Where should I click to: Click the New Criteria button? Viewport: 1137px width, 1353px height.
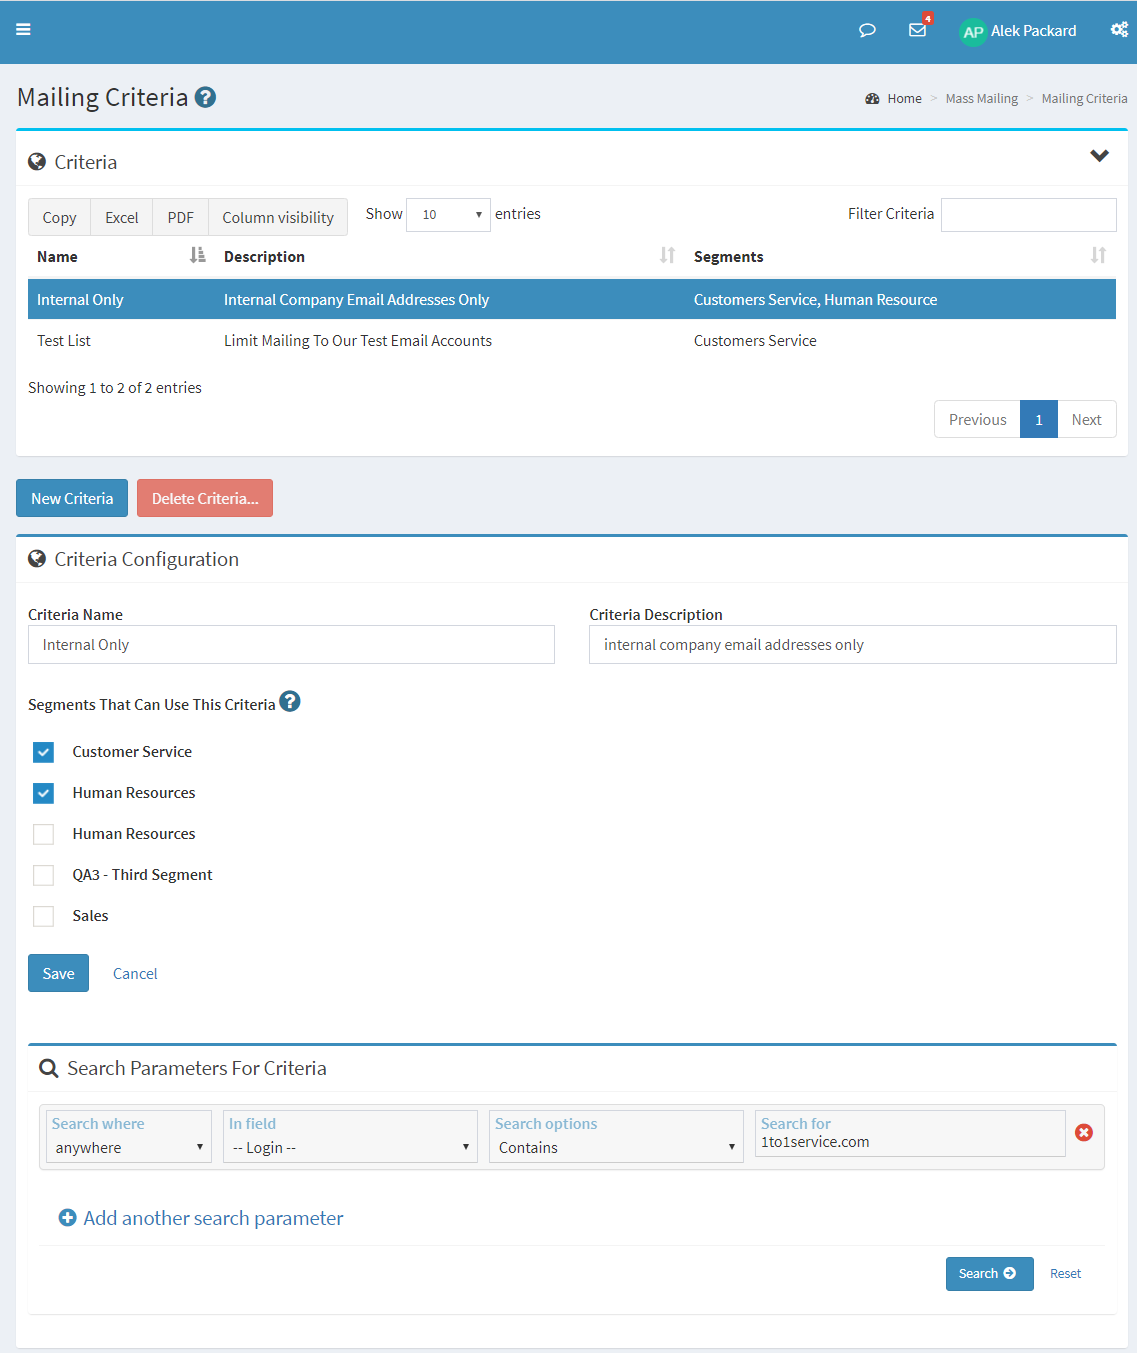(x=72, y=498)
